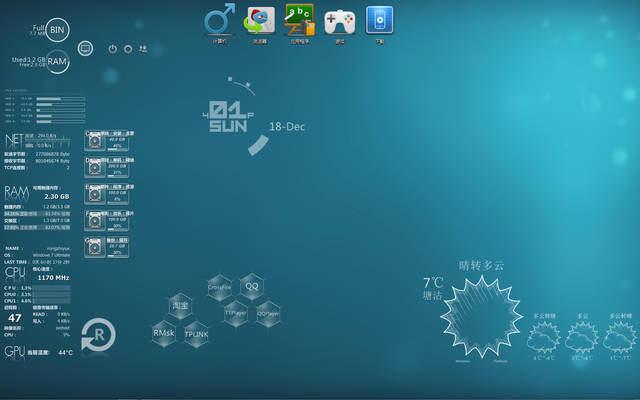Launch the browser dock icon

click(x=260, y=19)
